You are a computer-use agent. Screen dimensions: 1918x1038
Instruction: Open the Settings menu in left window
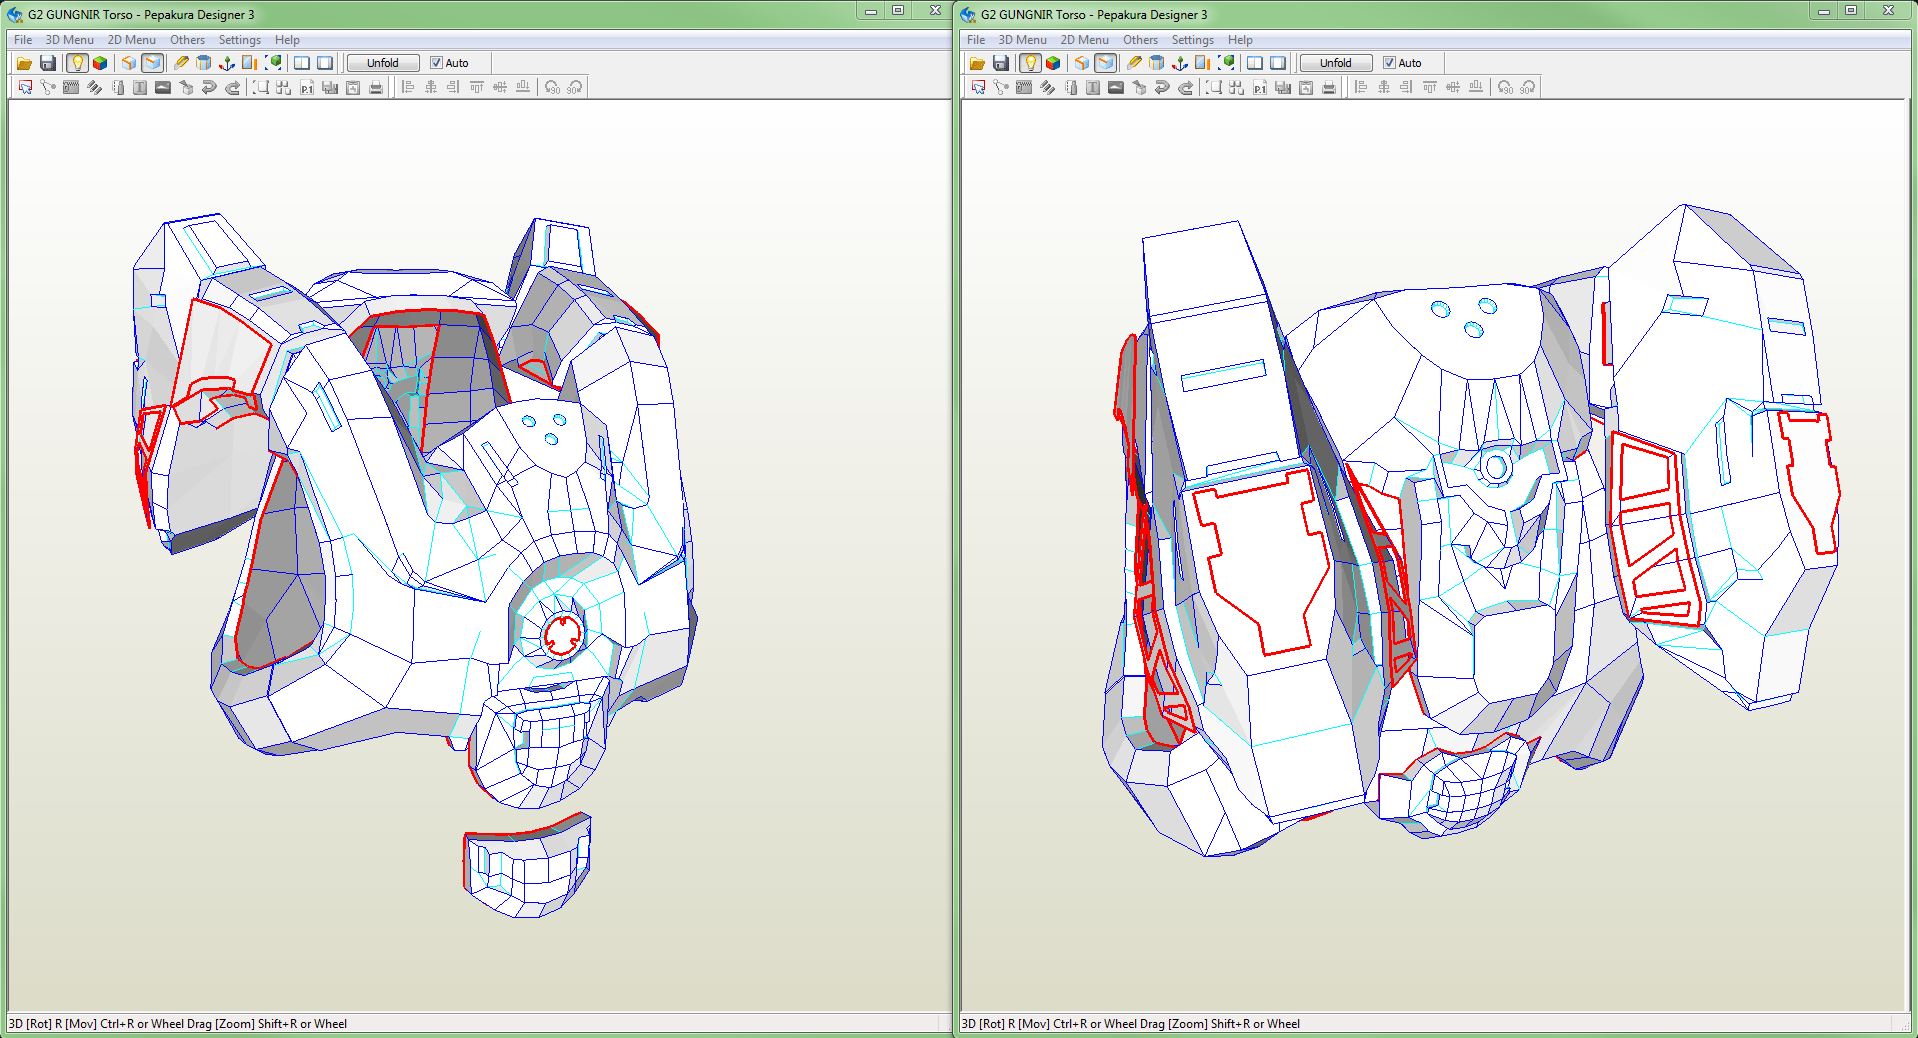point(239,40)
